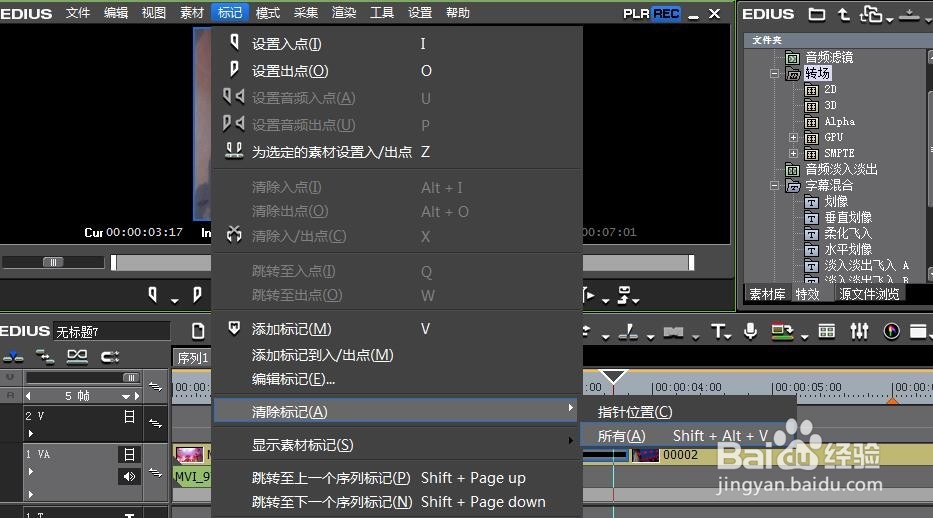
Task: Select the 音频淡入淡出 folder
Action: 841,169
